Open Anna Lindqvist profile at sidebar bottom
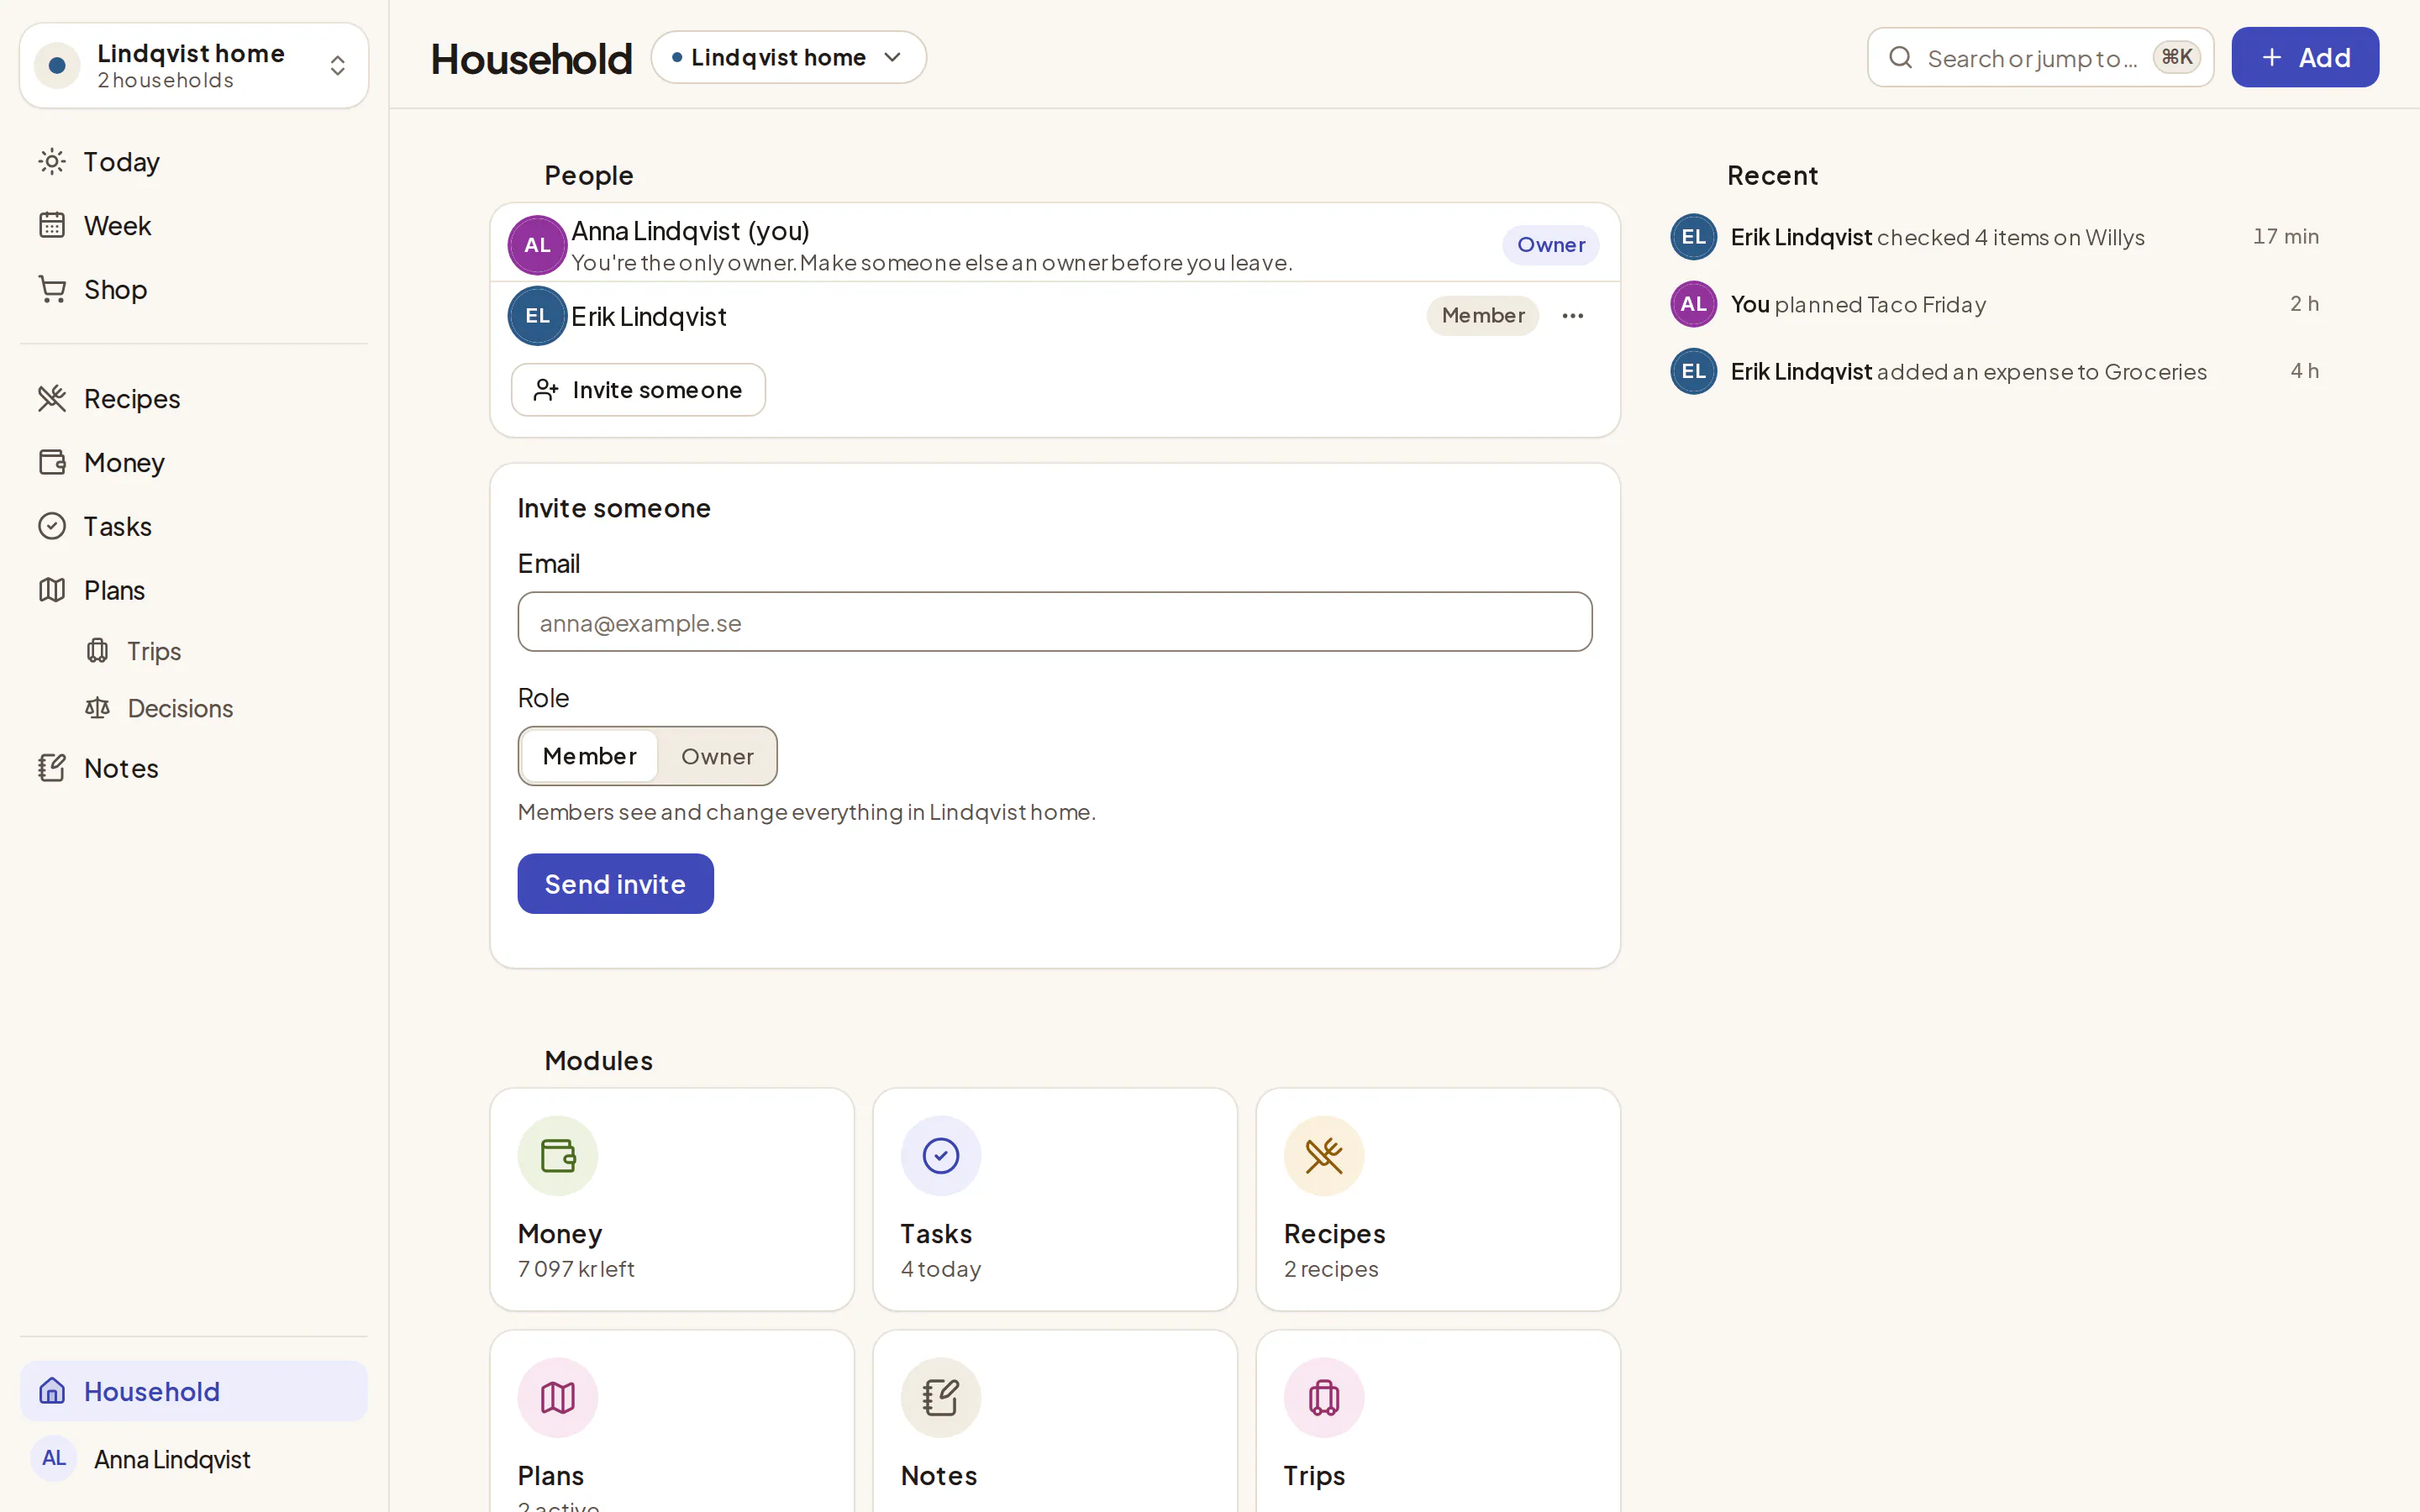Screen dimensions: 2420x1512 pos(194,1459)
